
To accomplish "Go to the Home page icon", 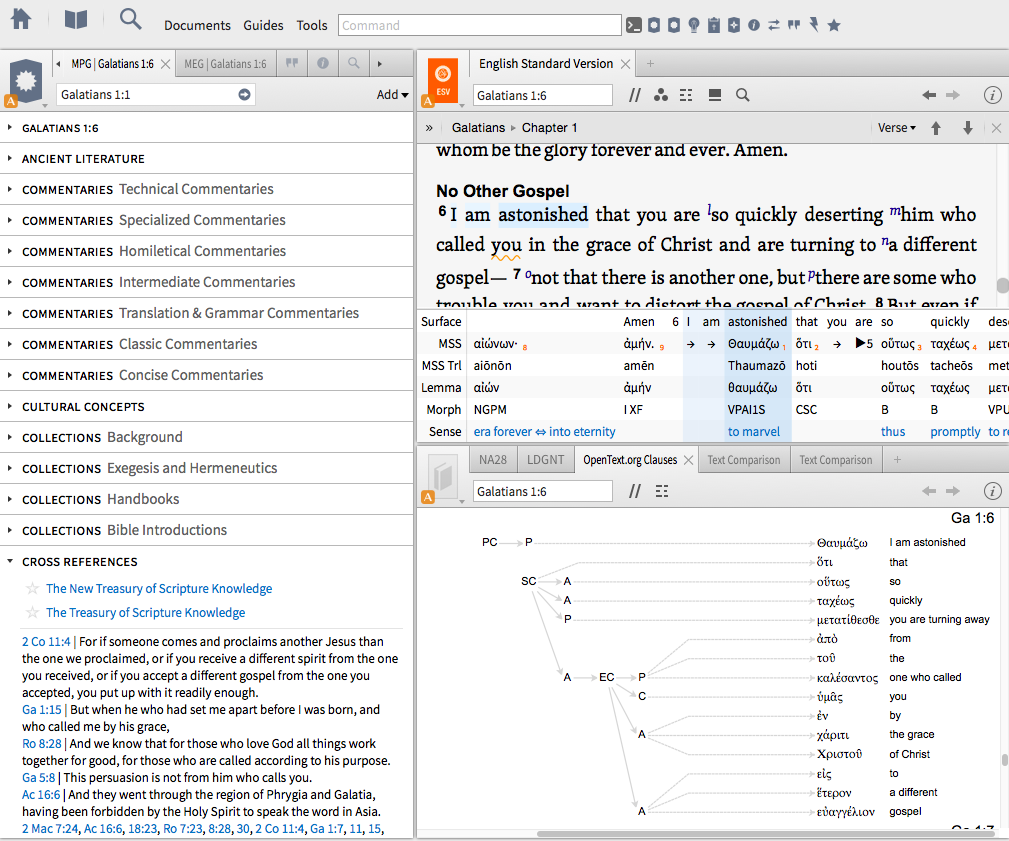I will click(x=21, y=19).
